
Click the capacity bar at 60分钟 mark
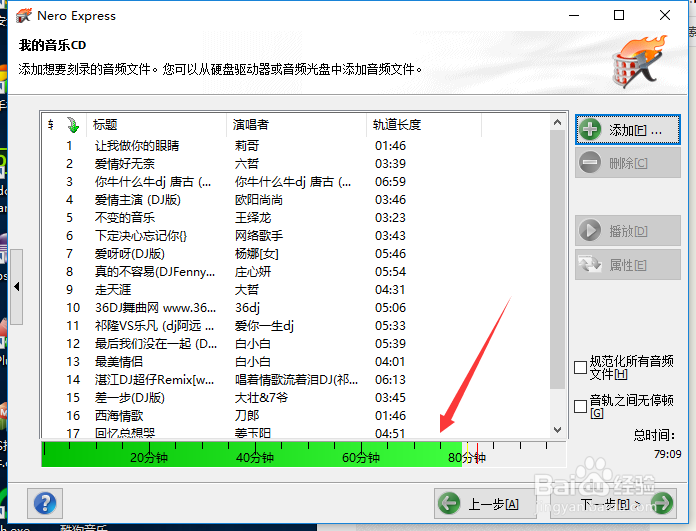[361, 457]
